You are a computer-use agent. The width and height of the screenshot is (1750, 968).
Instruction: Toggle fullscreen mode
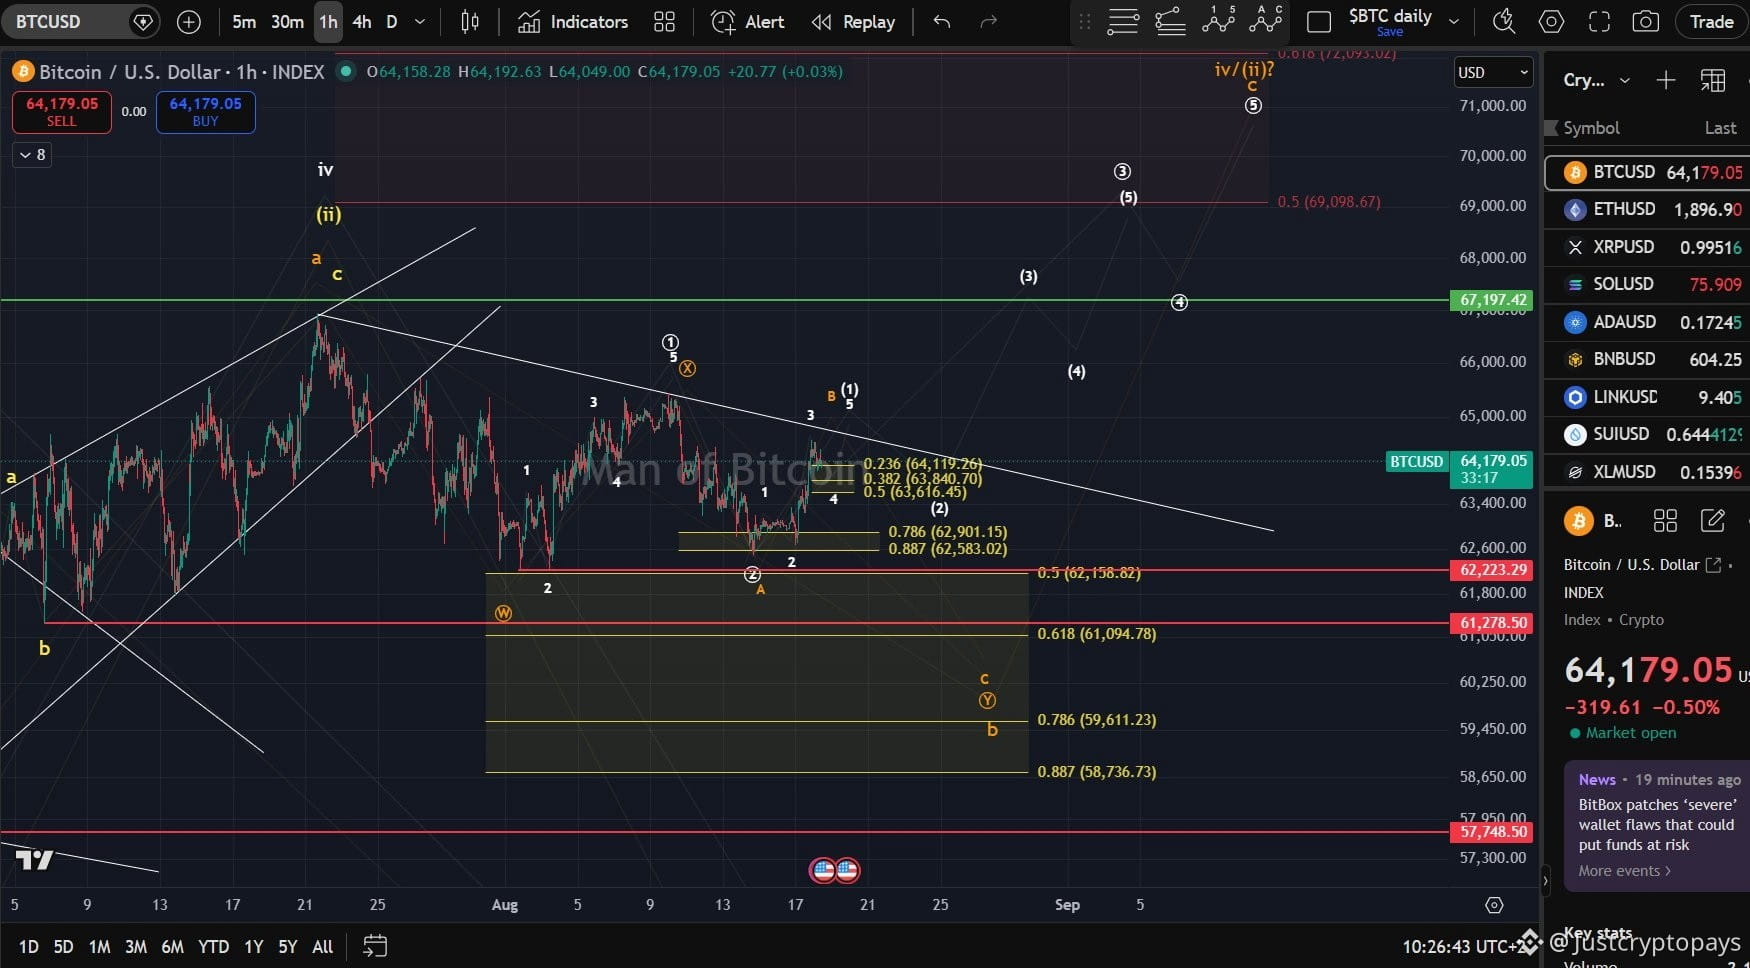pyautogui.click(x=1599, y=21)
